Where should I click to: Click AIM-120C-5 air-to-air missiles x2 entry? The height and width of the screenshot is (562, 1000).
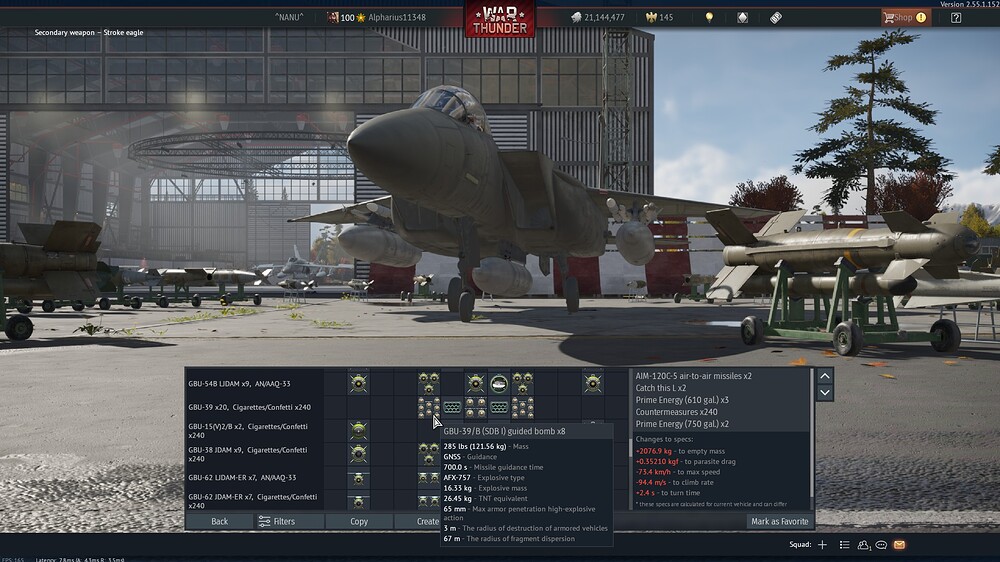click(693, 376)
